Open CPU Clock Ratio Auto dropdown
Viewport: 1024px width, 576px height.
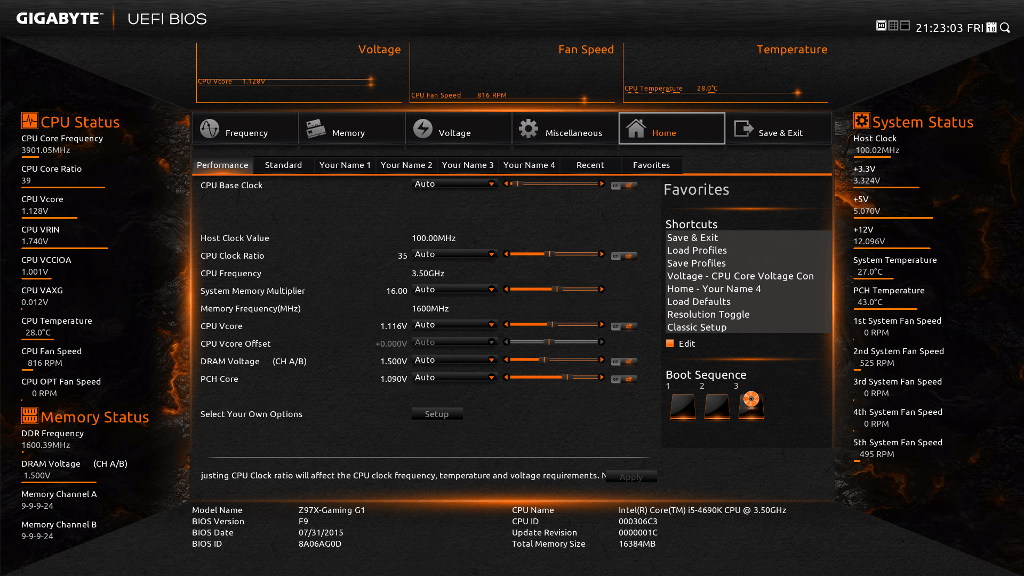coord(454,254)
